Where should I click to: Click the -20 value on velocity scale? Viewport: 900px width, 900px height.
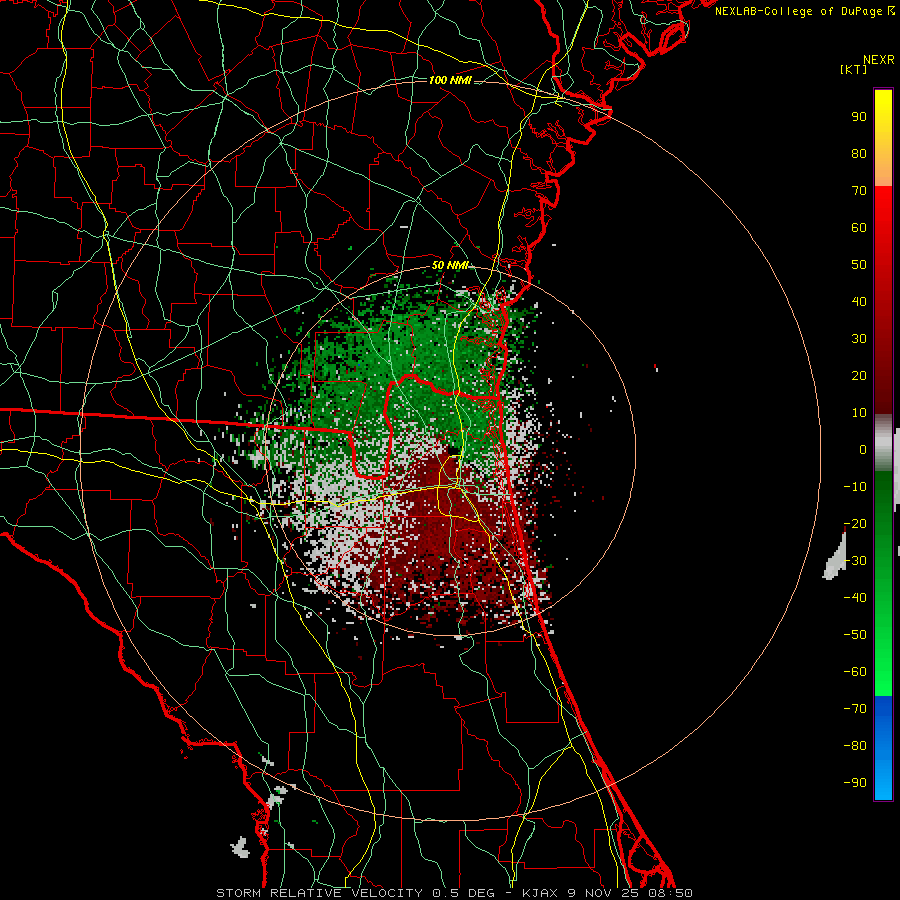tap(855, 524)
